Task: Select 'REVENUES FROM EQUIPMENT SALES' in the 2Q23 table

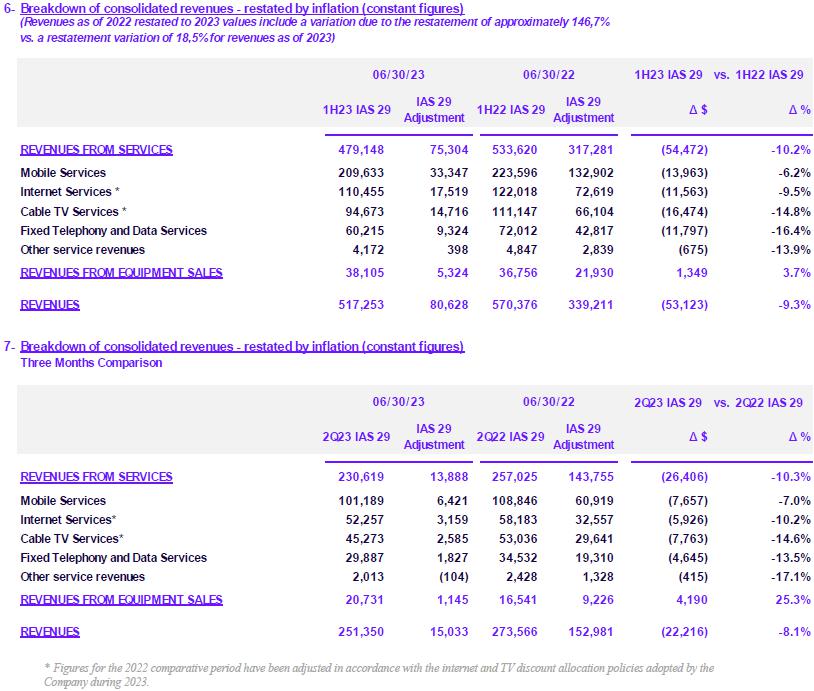Action: coord(121,600)
